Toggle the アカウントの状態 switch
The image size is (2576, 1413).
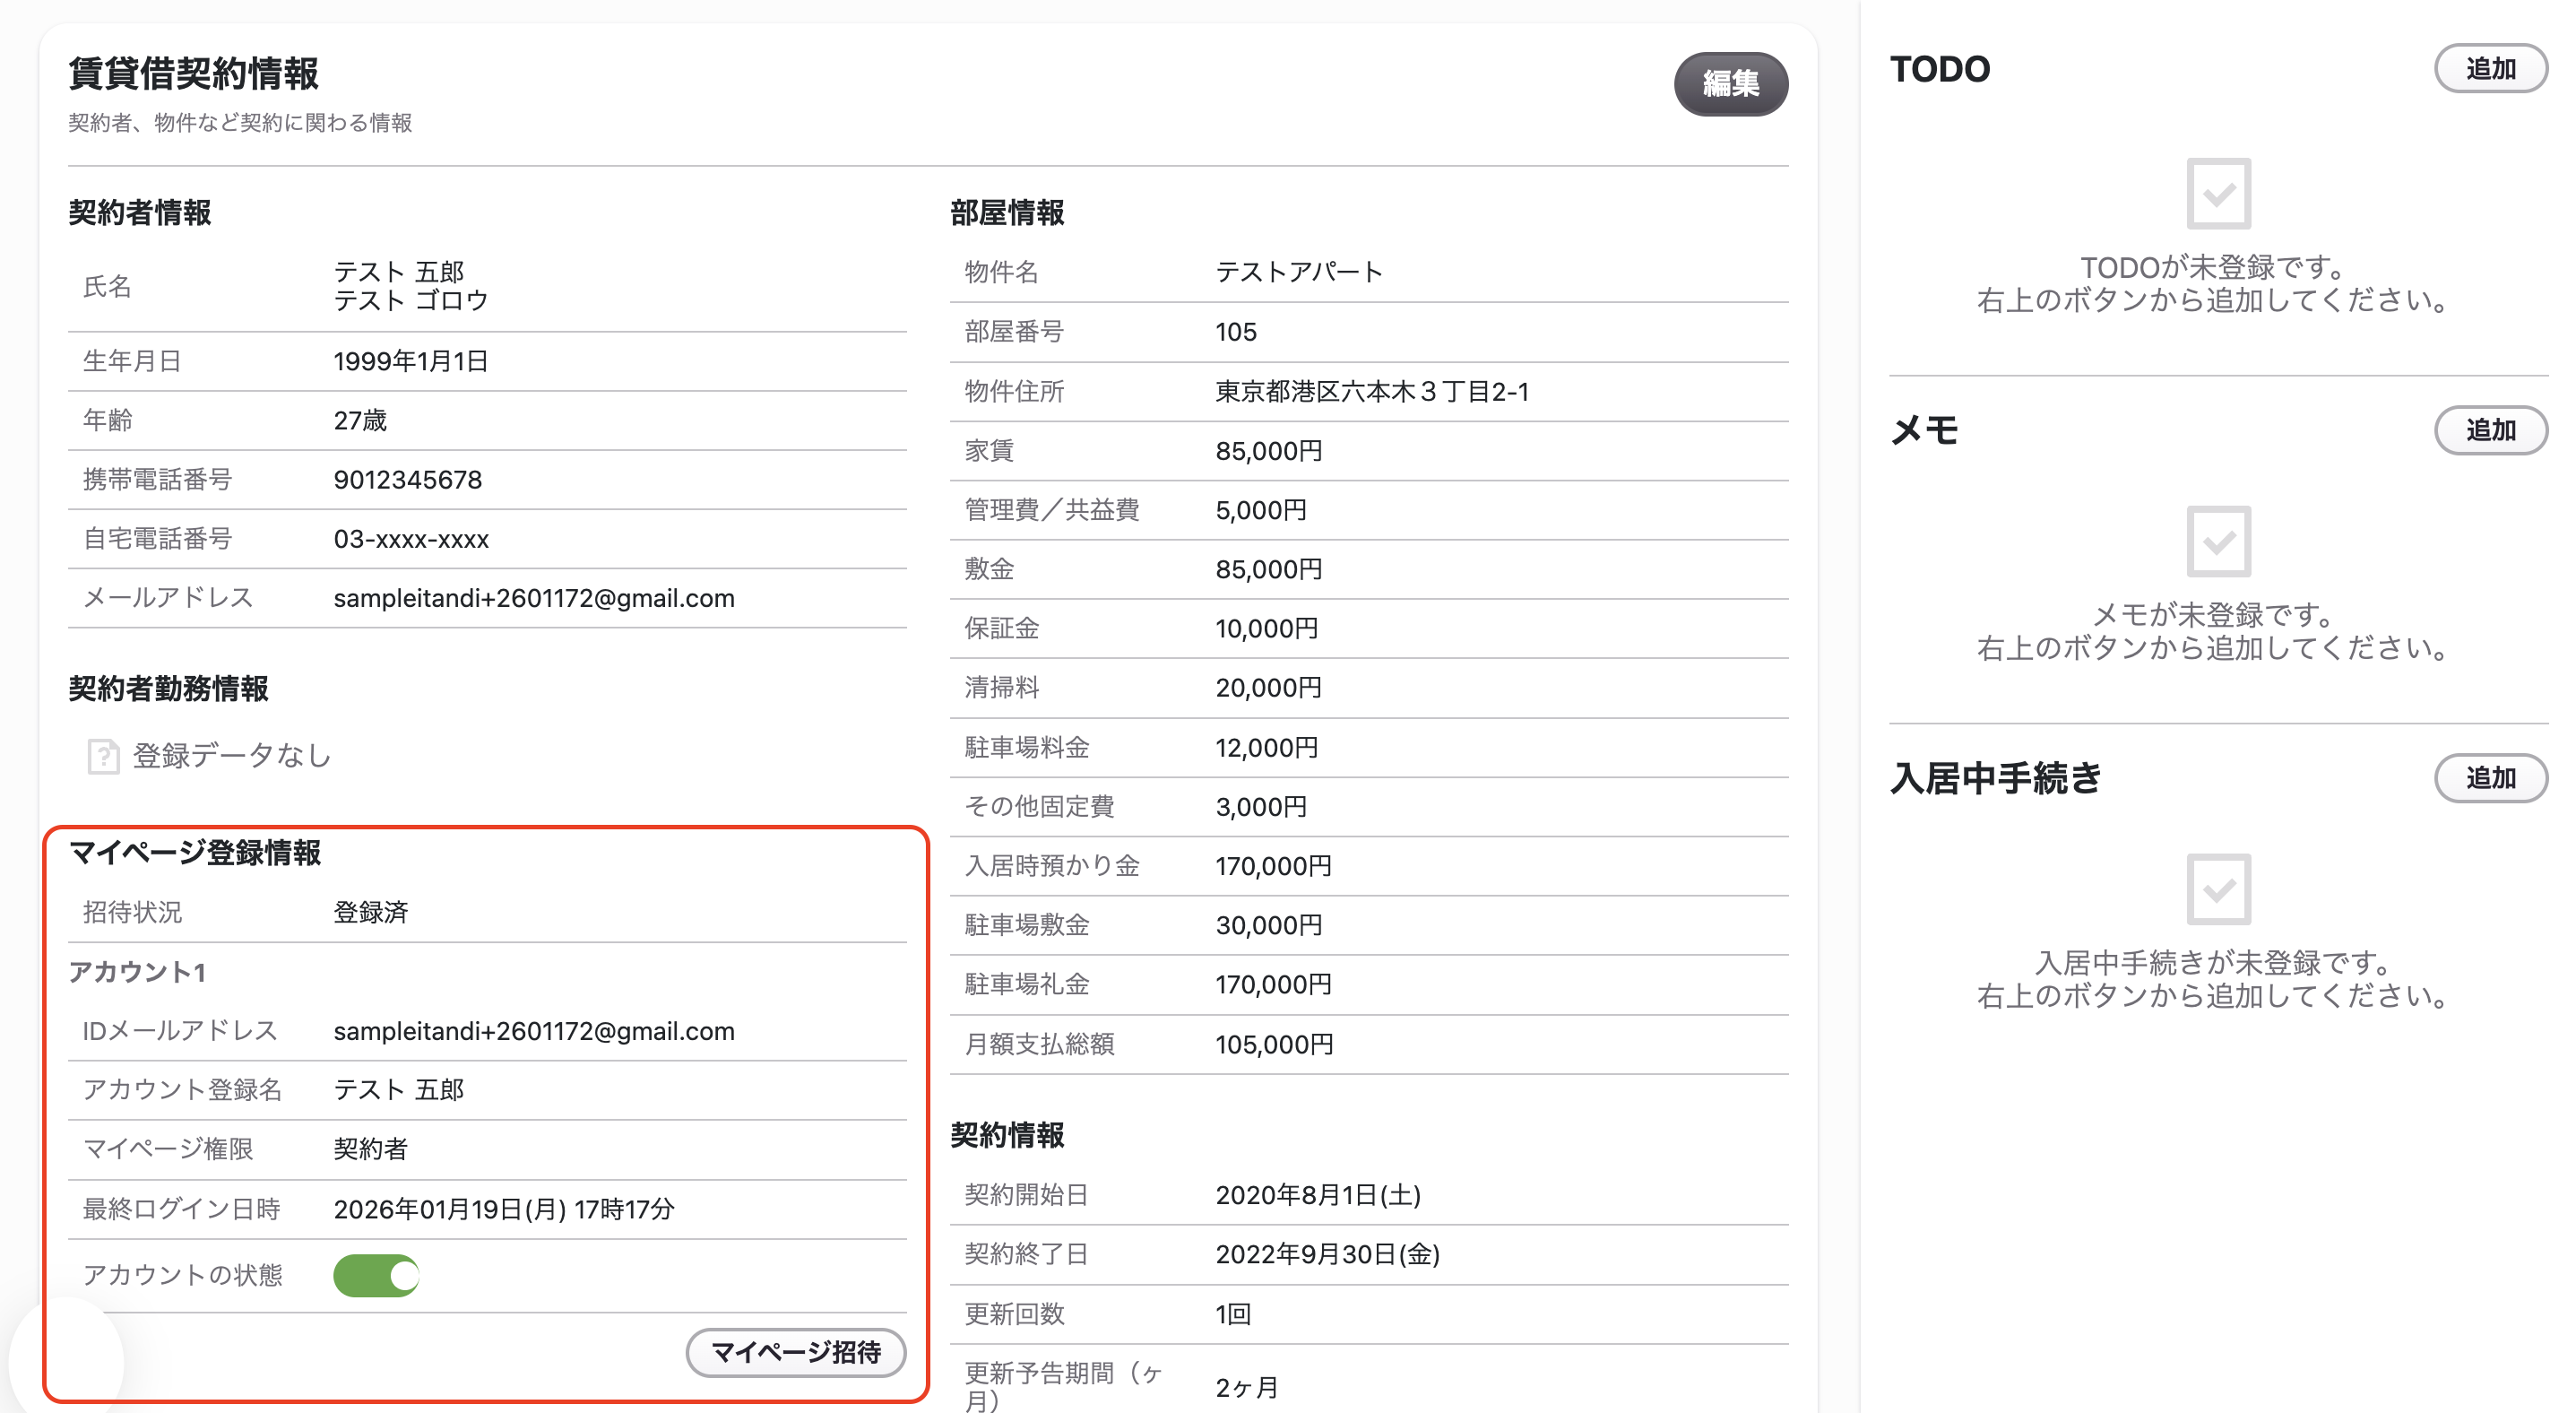coord(376,1275)
